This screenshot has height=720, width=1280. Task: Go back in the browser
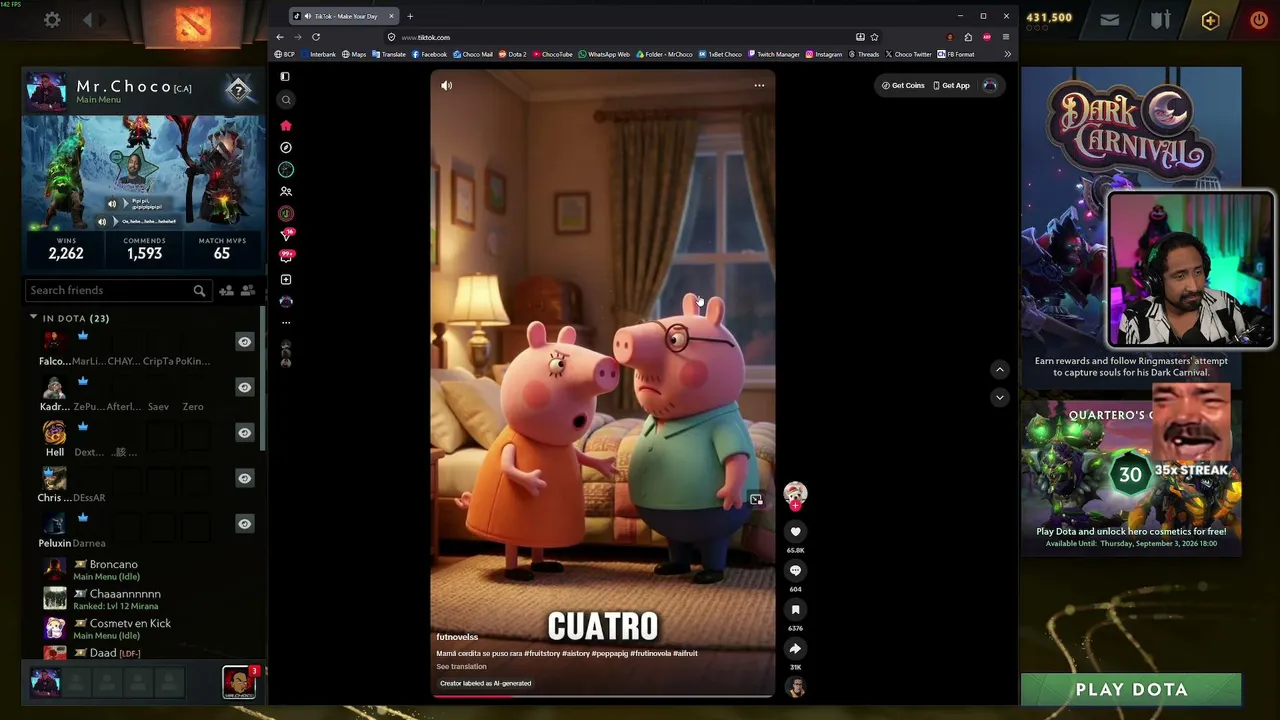point(280,37)
